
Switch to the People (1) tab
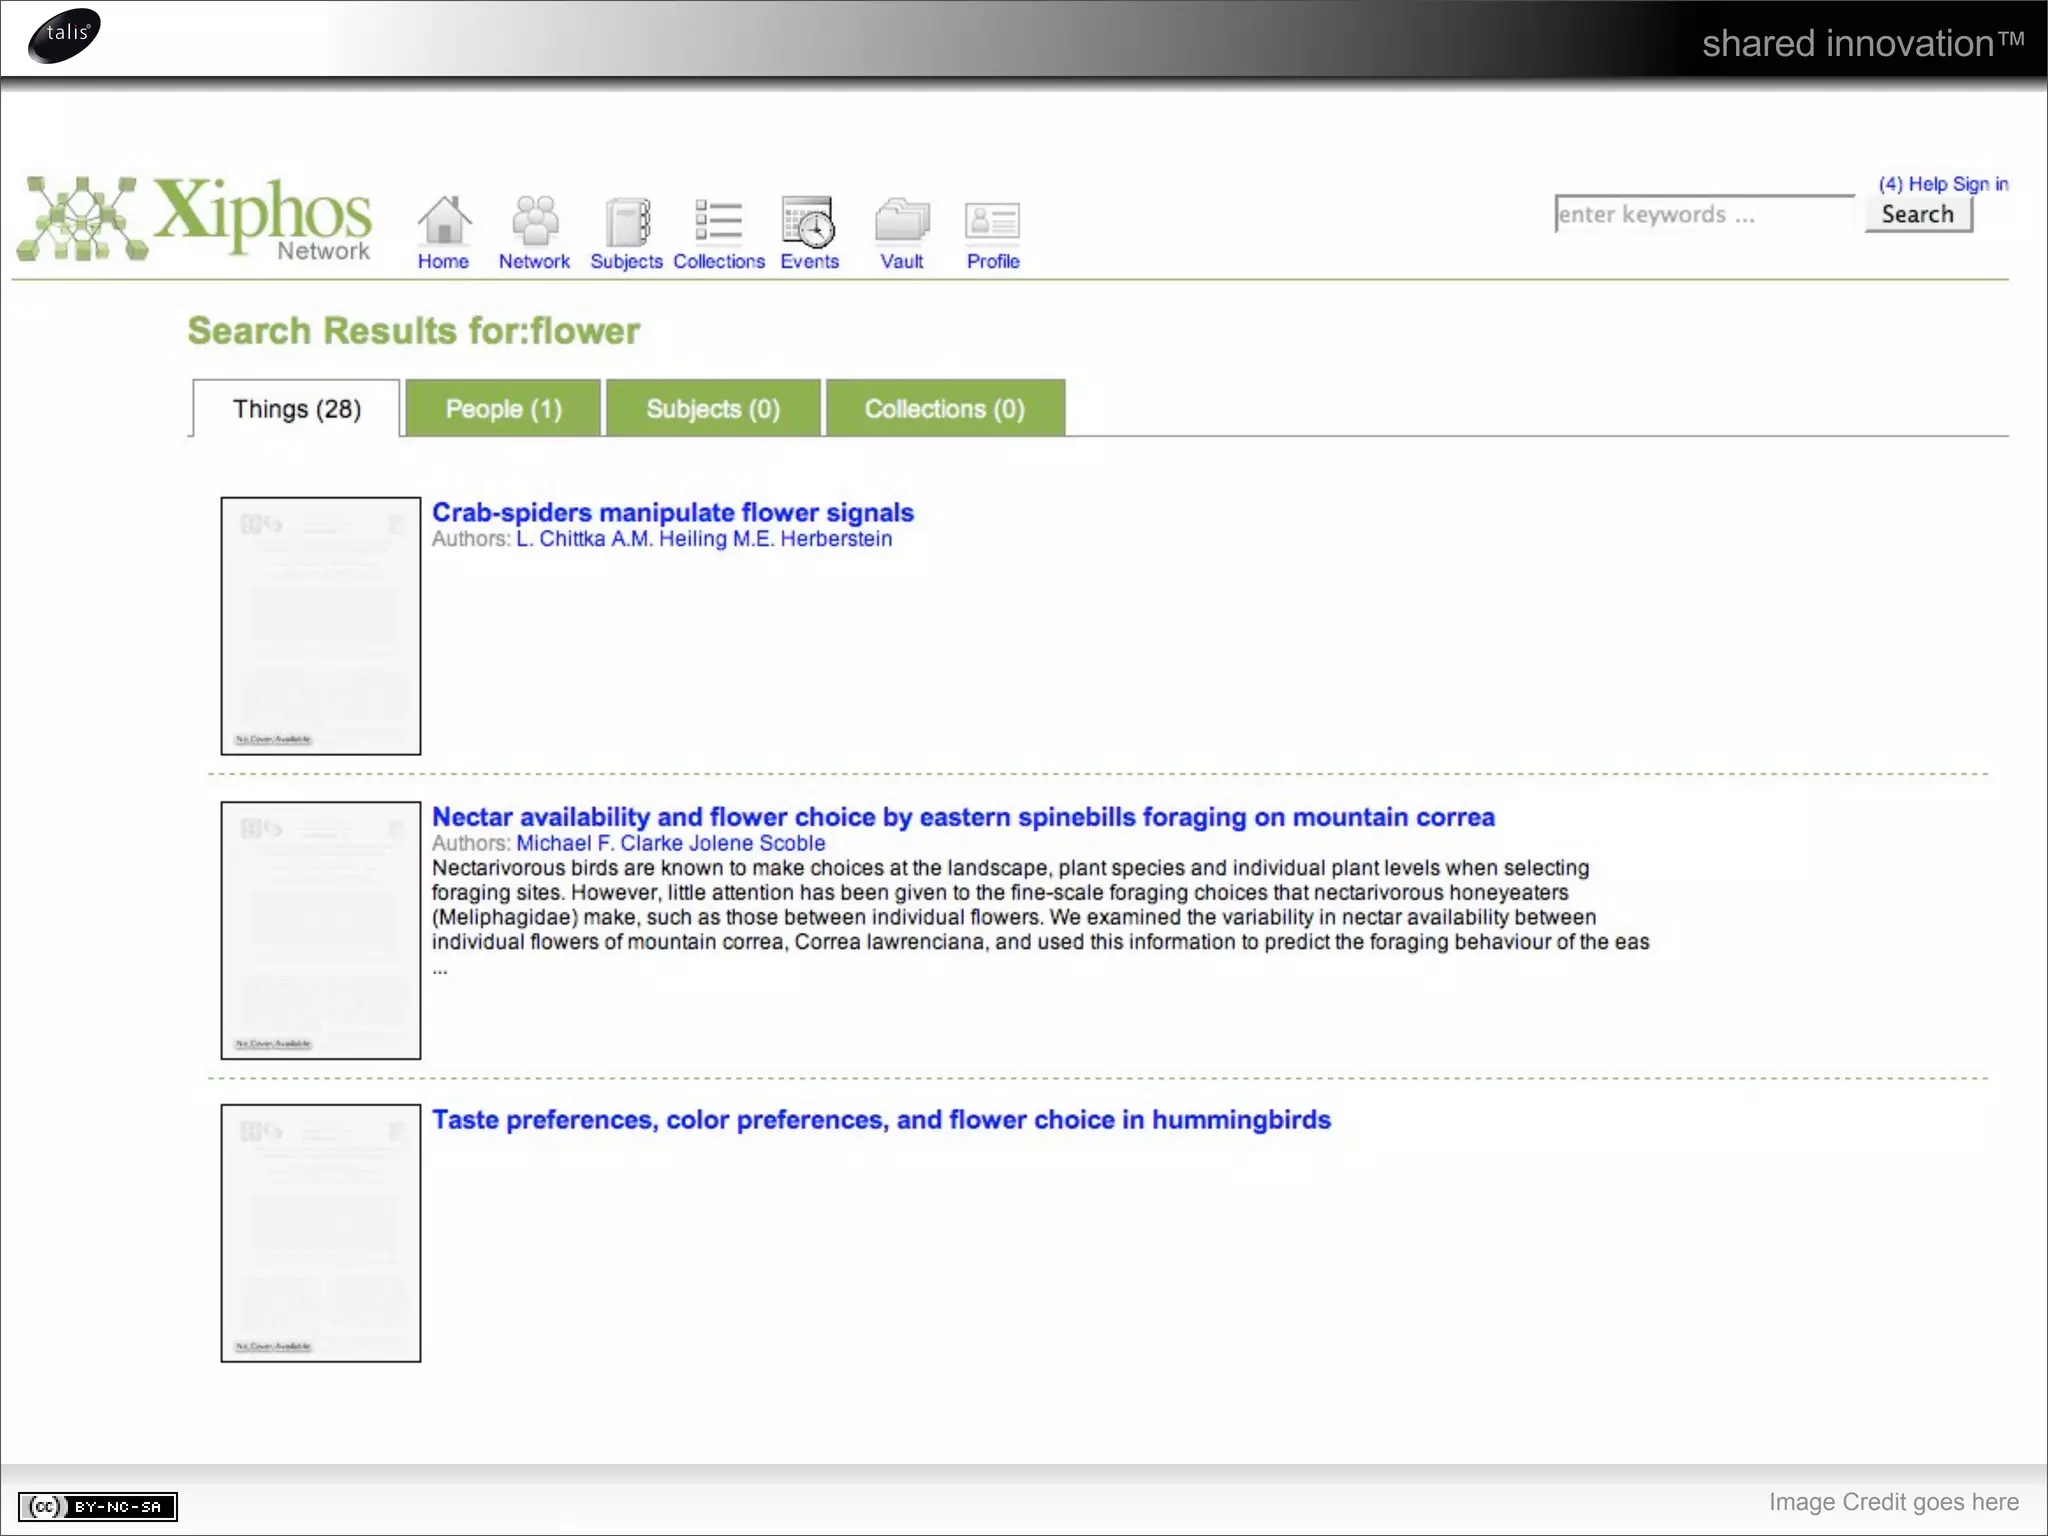pyautogui.click(x=503, y=408)
